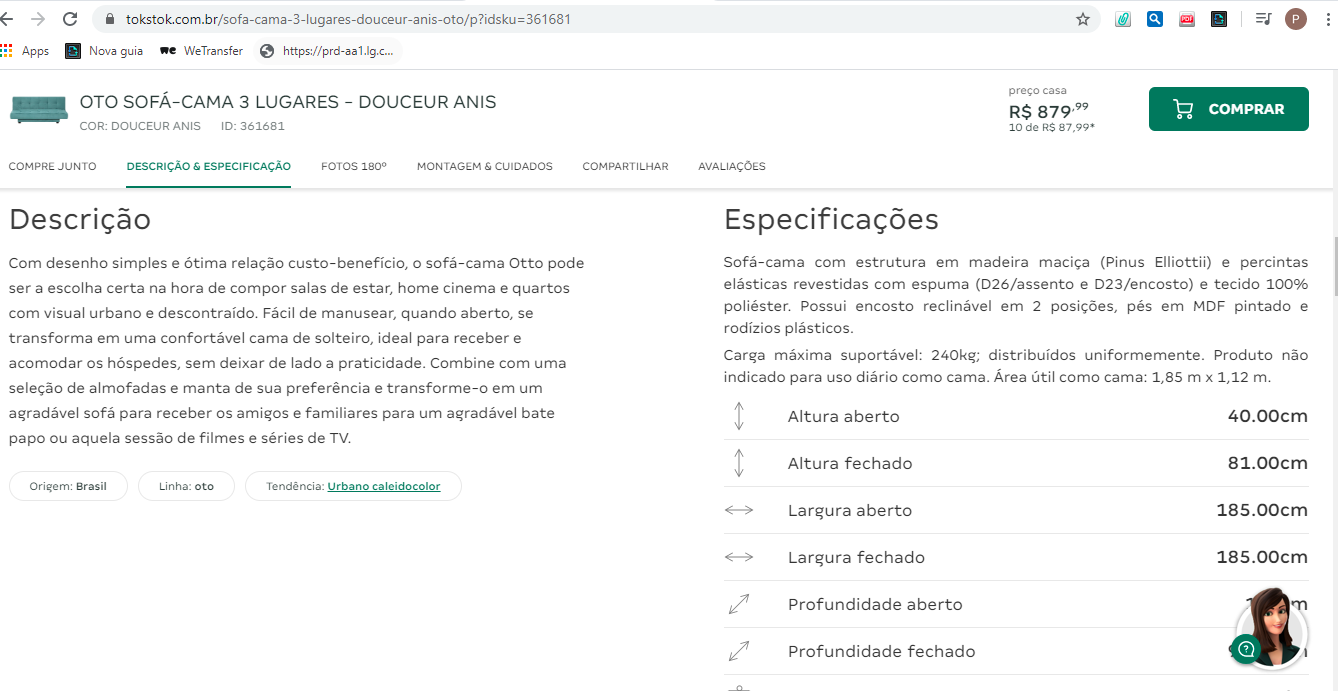1338x691 pixels.
Task: Click the Altura aberto height icon
Action: (739, 416)
